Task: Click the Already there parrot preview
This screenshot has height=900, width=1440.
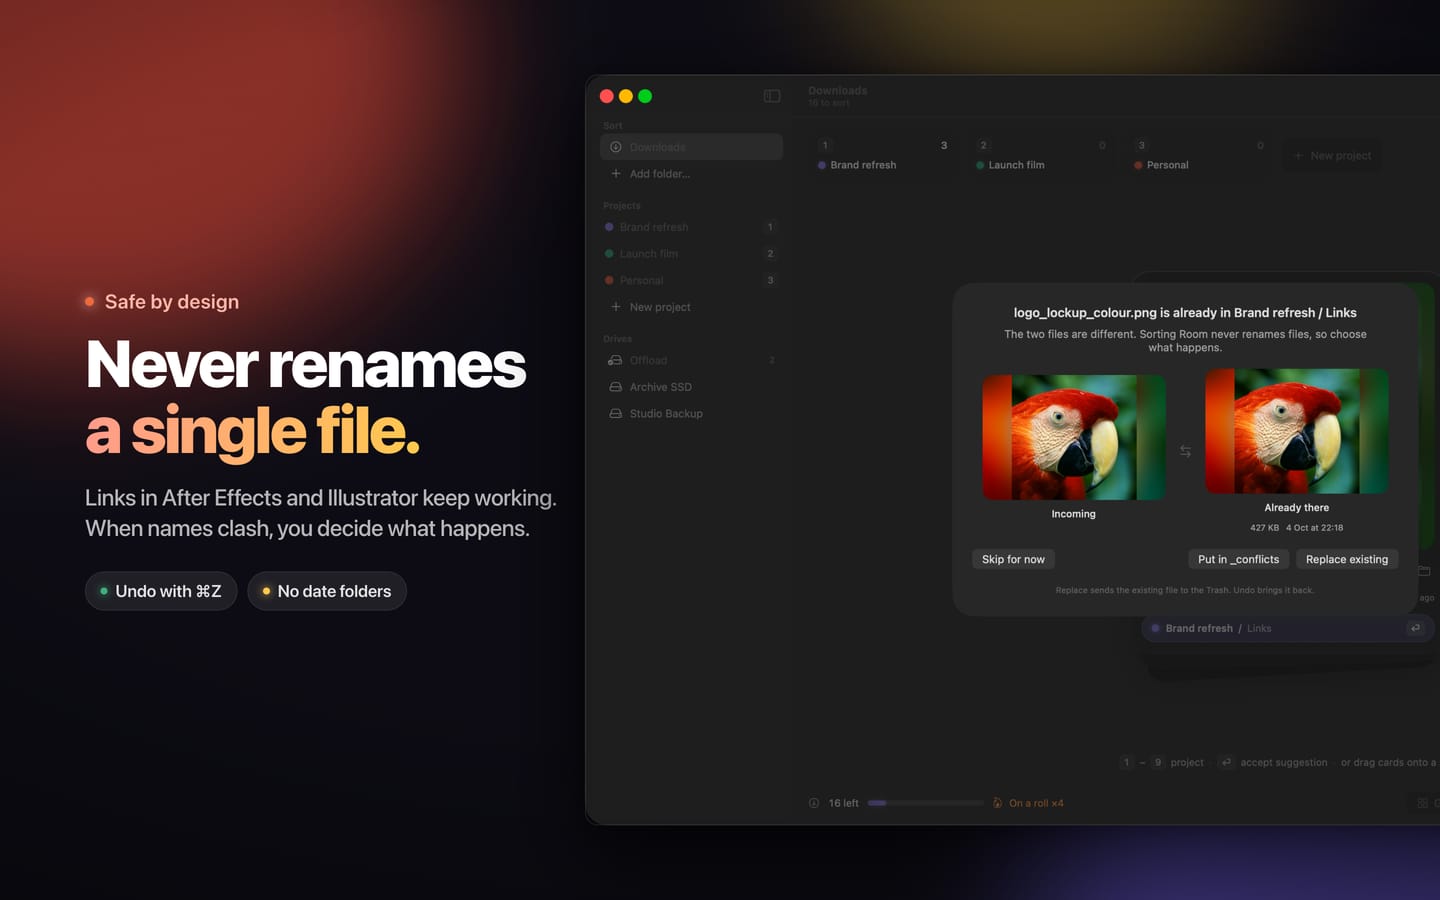Action: [1297, 431]
